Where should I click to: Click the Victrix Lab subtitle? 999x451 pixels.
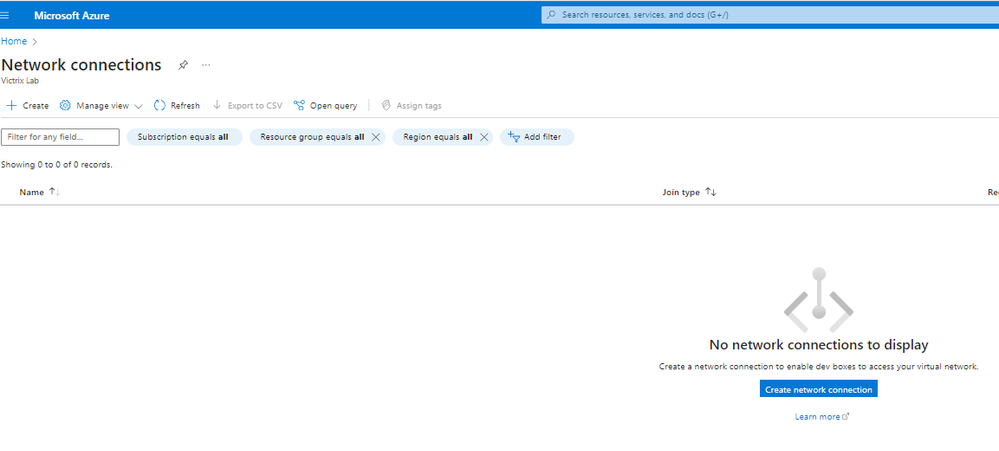pos(20,81)
